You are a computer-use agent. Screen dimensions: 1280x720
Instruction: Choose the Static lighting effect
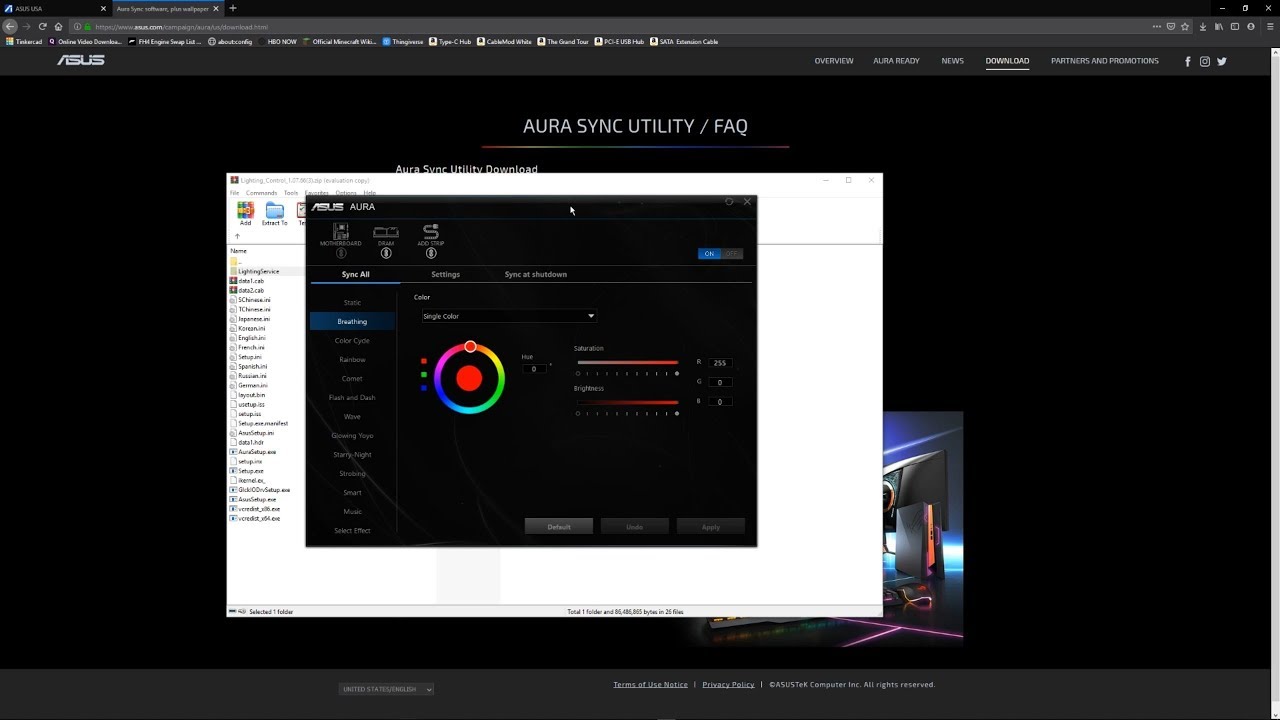click(x=352, y=302)
